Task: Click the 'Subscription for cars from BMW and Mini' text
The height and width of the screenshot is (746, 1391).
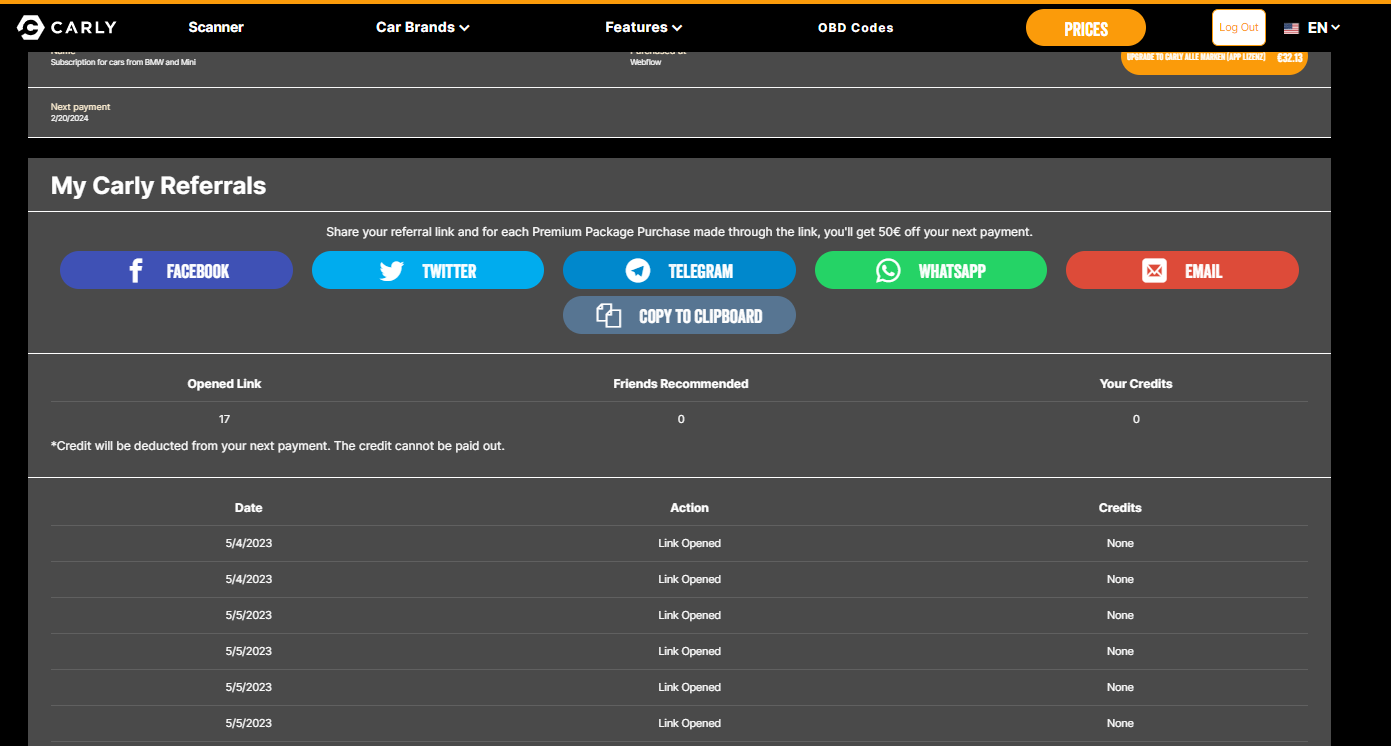Action: pyautogui.click(x=123, y=62)
